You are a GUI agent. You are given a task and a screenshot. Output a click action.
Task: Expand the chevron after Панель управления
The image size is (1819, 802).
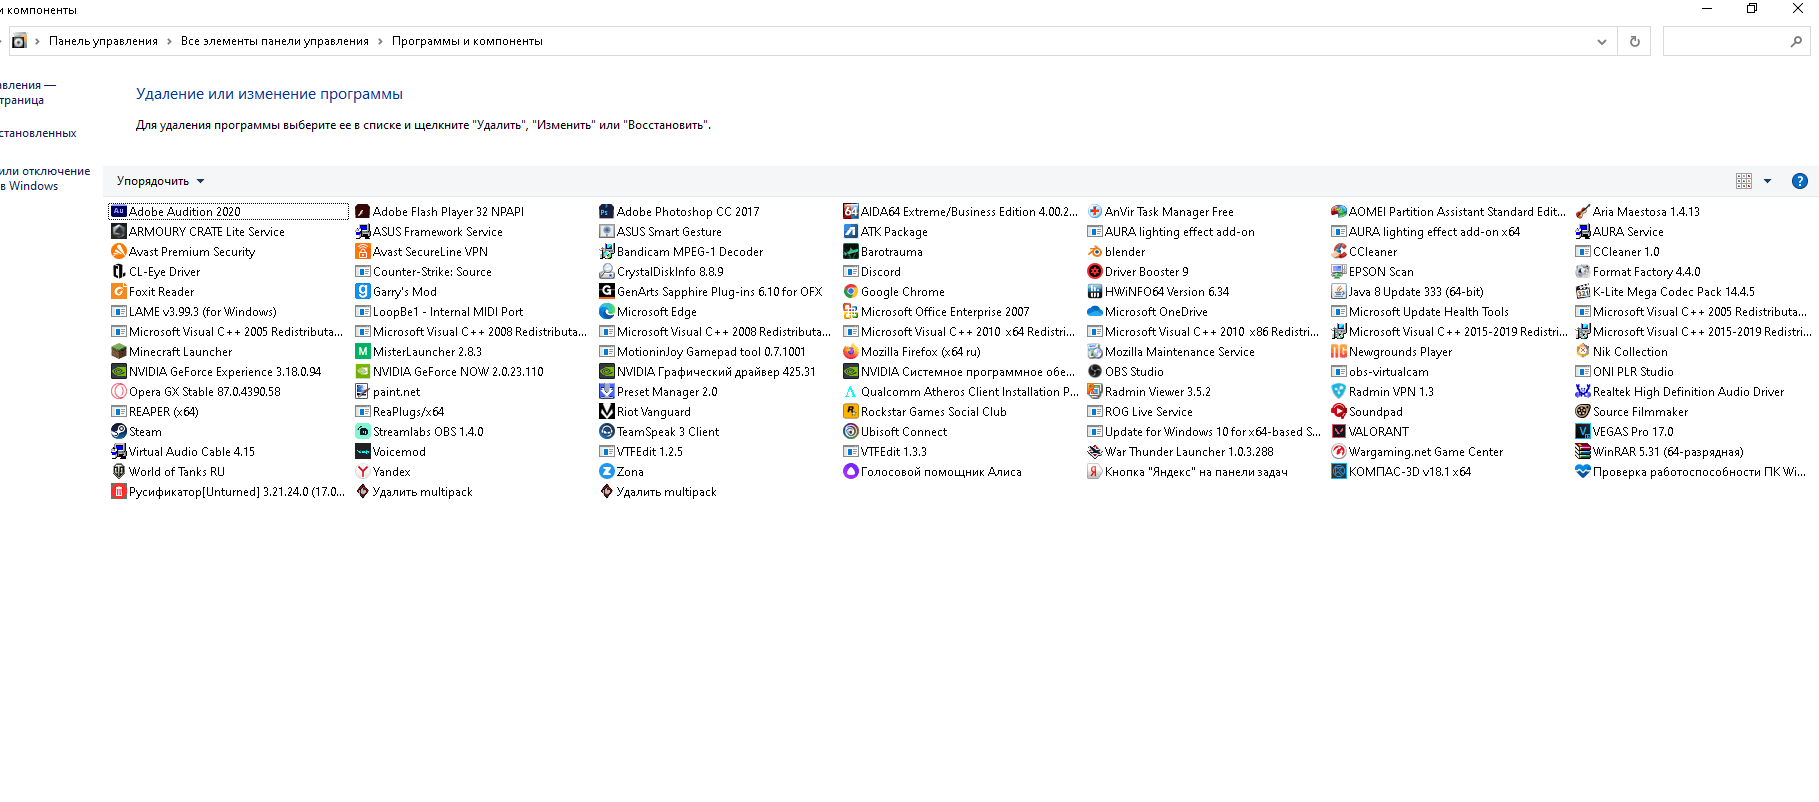[x=169, y=41]
